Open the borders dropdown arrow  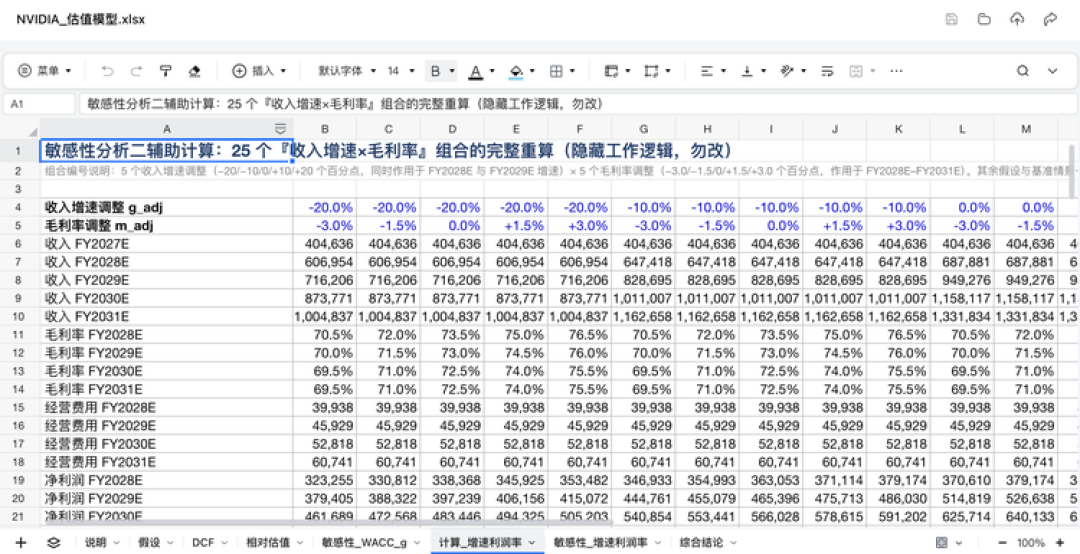point(572,71)
